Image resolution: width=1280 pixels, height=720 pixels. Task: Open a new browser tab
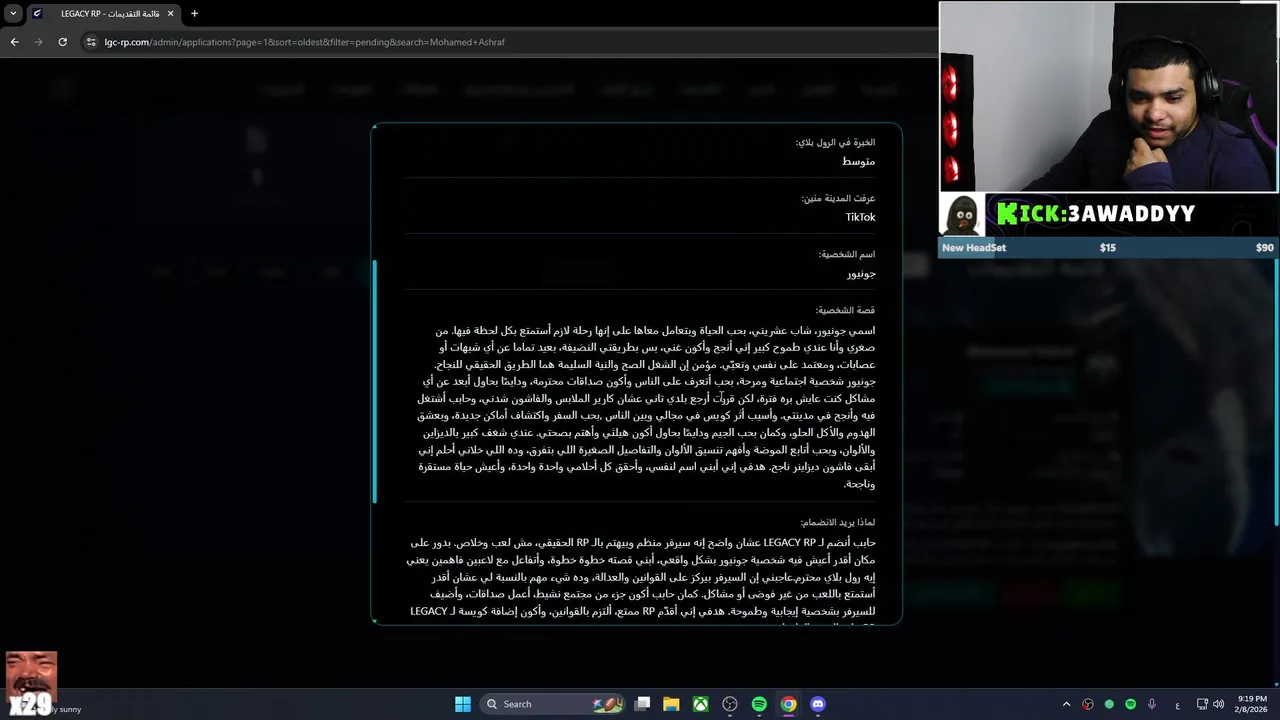click(x=194, y=14)
